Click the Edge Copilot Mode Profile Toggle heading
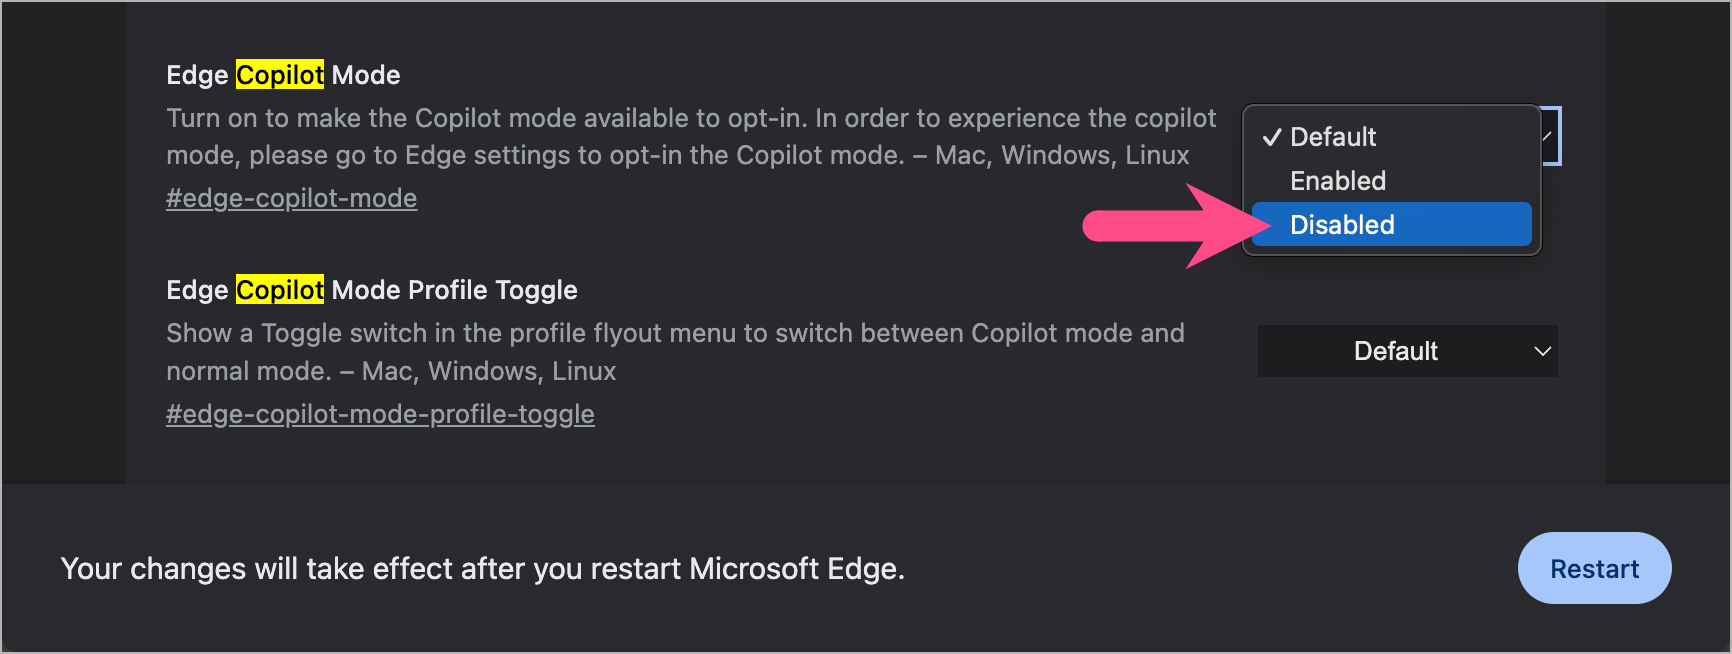 [x=371, y=290]
